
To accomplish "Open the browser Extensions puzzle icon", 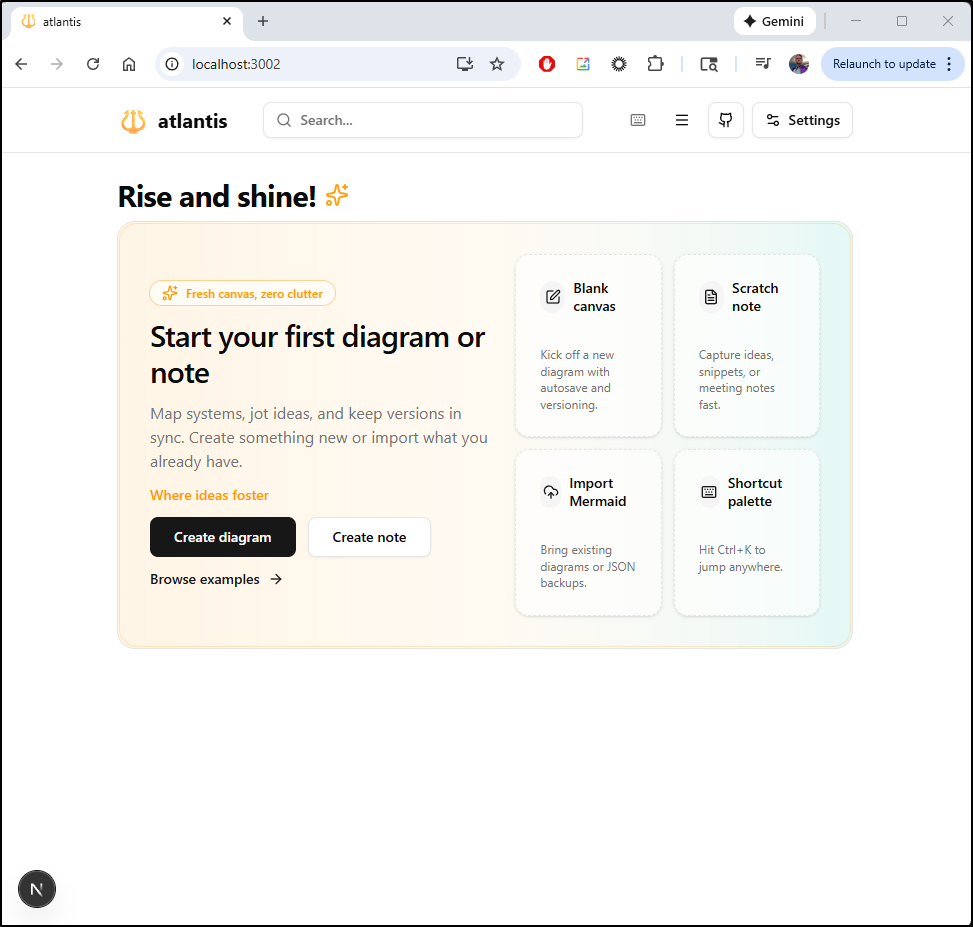I will (655, 64).
